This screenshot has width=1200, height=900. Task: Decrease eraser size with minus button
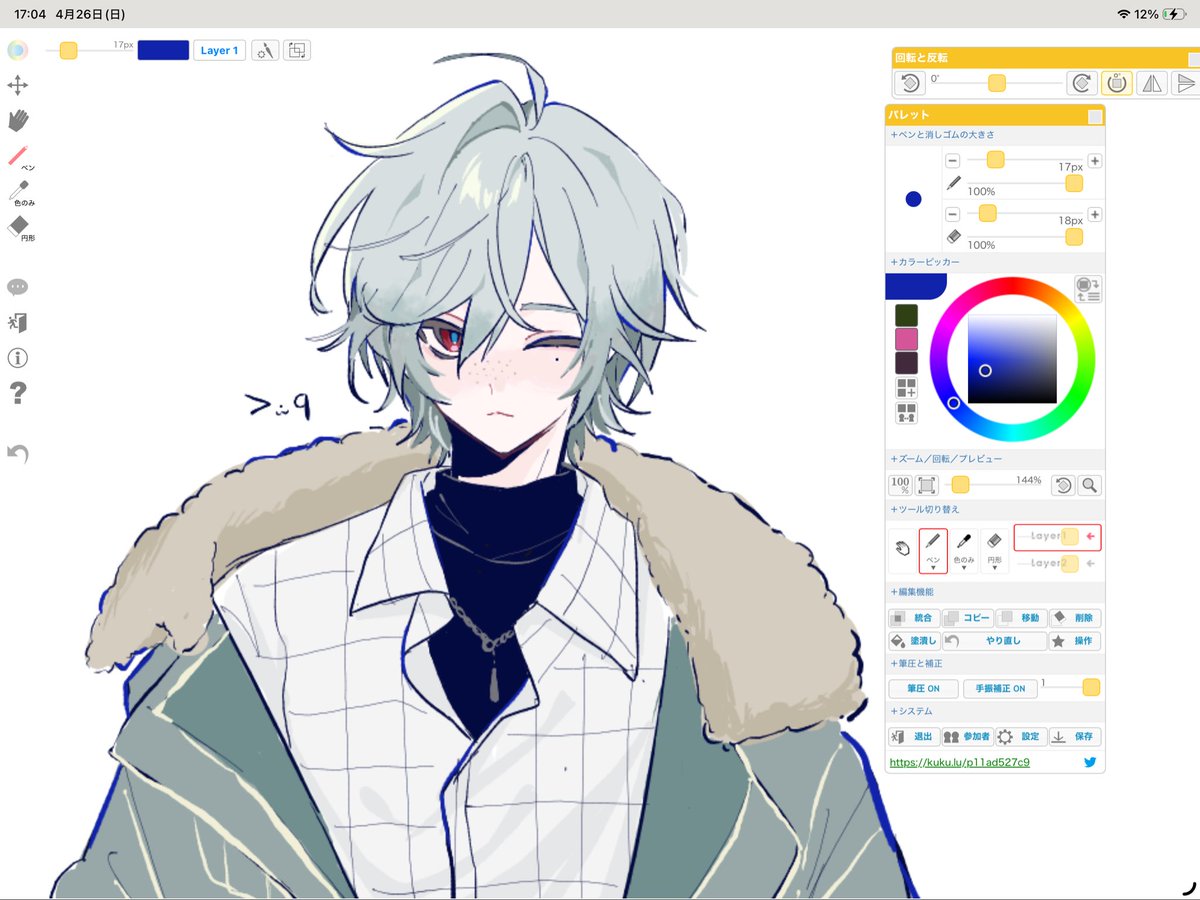[952, 214]
